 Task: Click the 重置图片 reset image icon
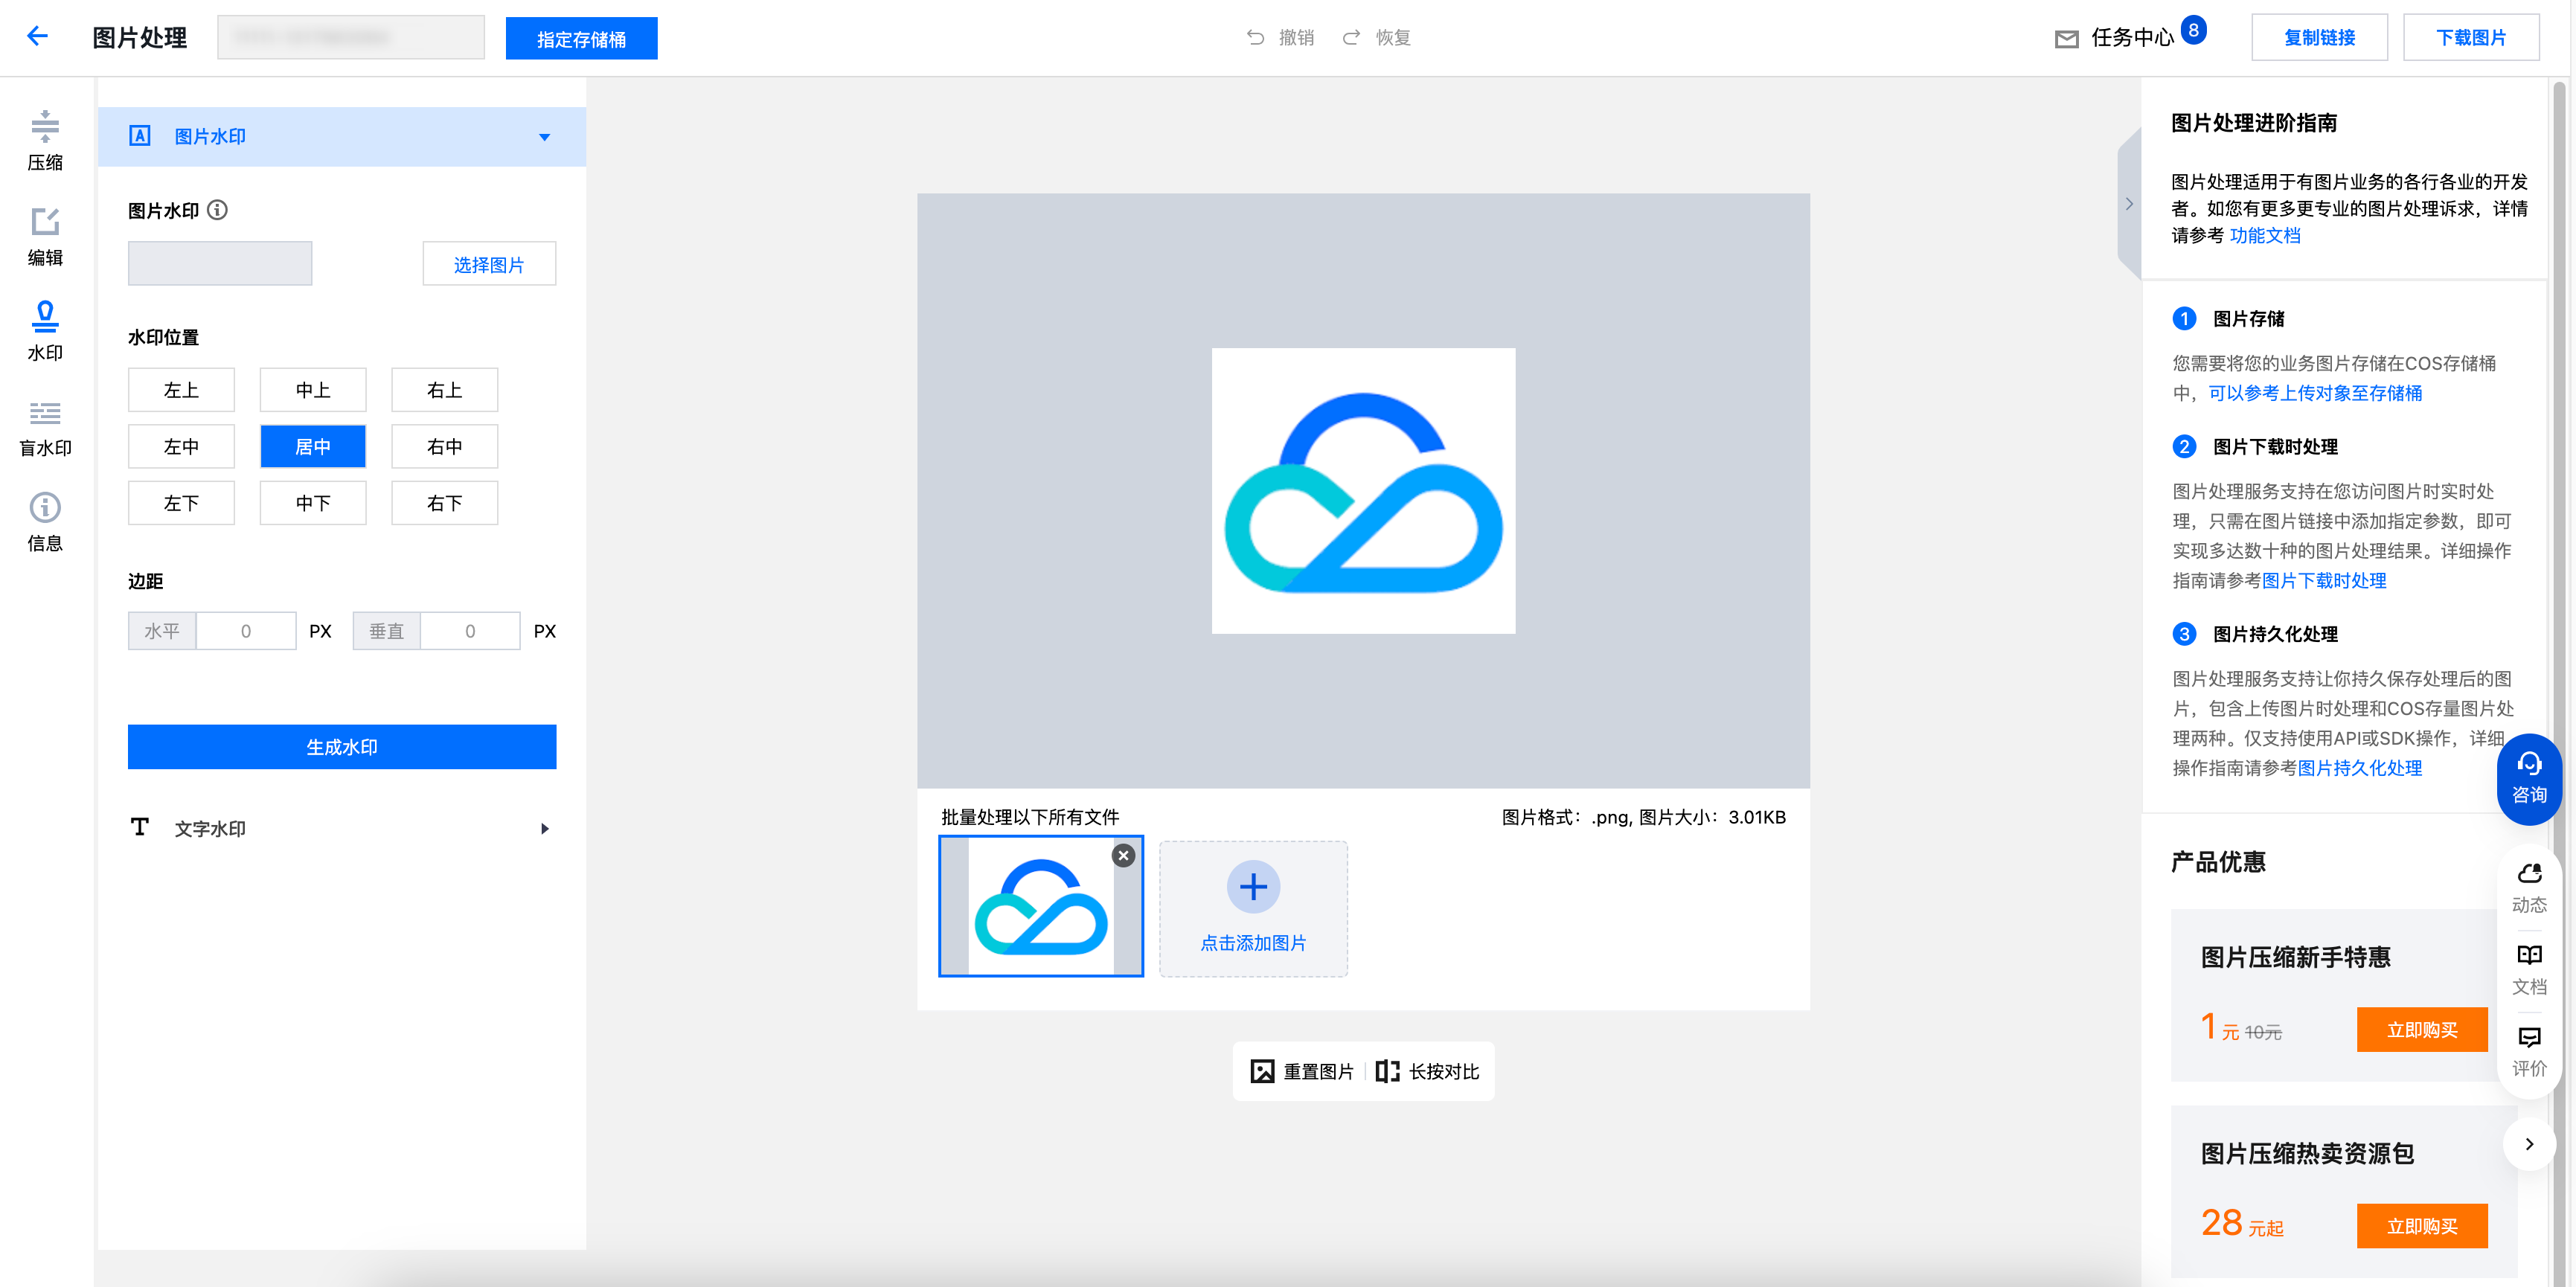point(1262,1071)
